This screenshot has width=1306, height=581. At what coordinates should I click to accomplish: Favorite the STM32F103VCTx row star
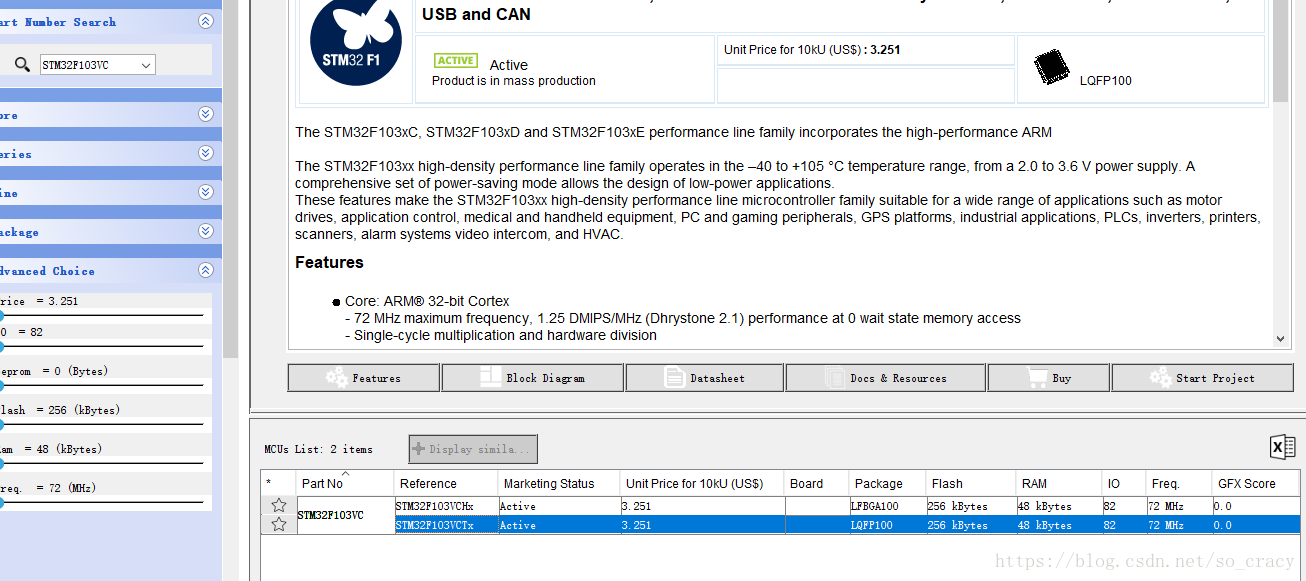(279, 524)
